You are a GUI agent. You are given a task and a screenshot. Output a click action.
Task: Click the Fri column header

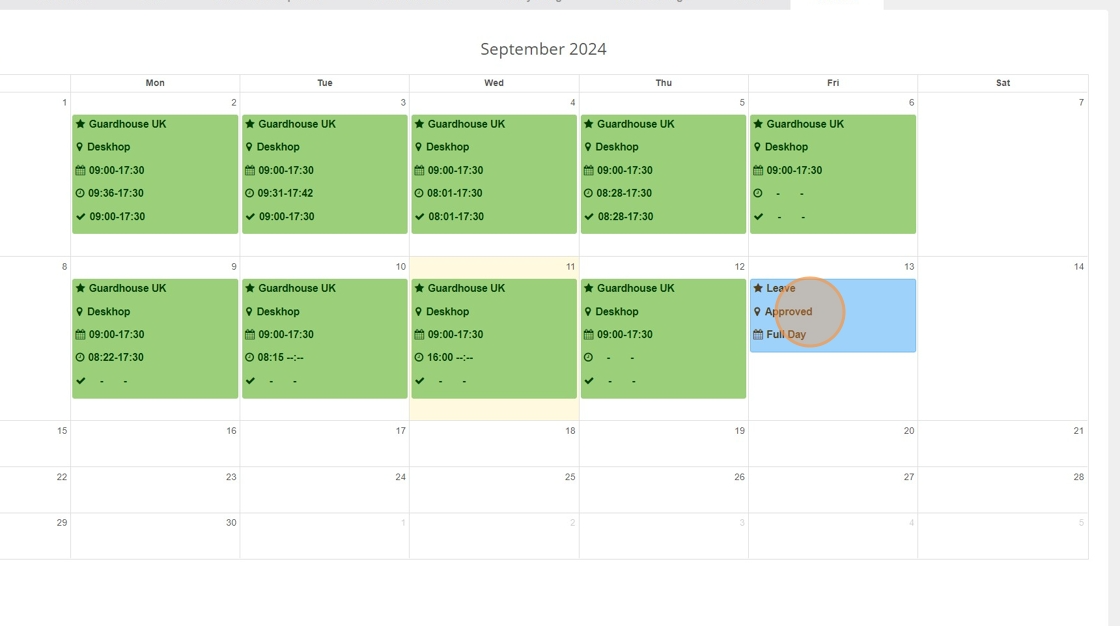coord(833,83)
